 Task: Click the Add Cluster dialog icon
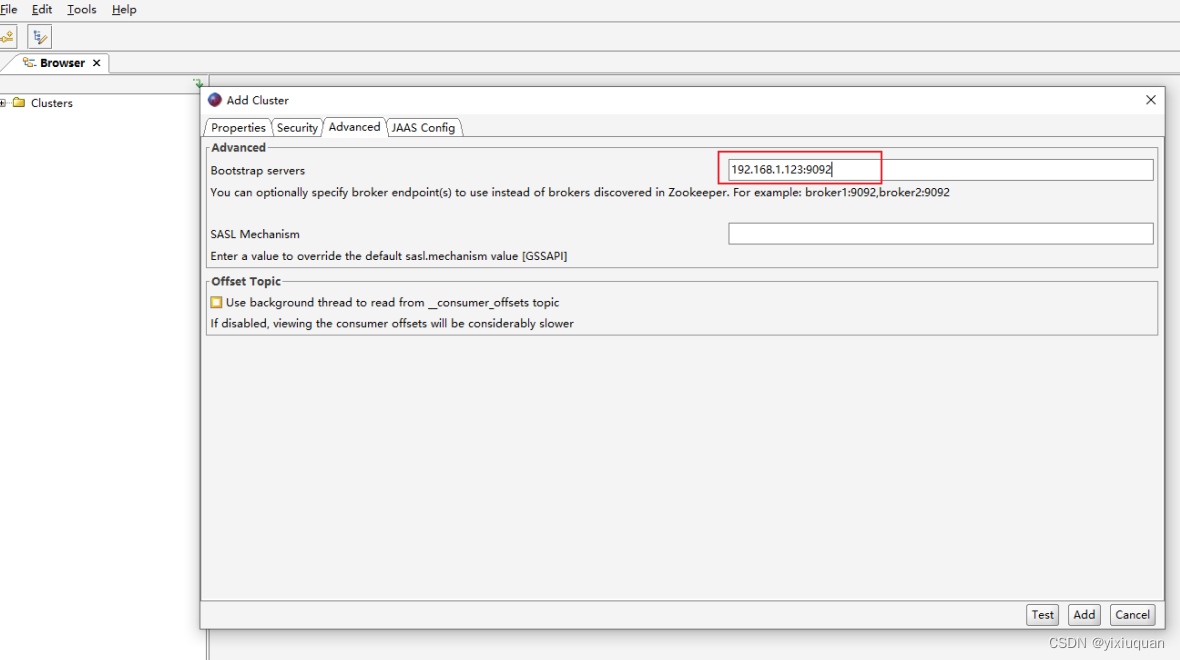coord(214,100)
